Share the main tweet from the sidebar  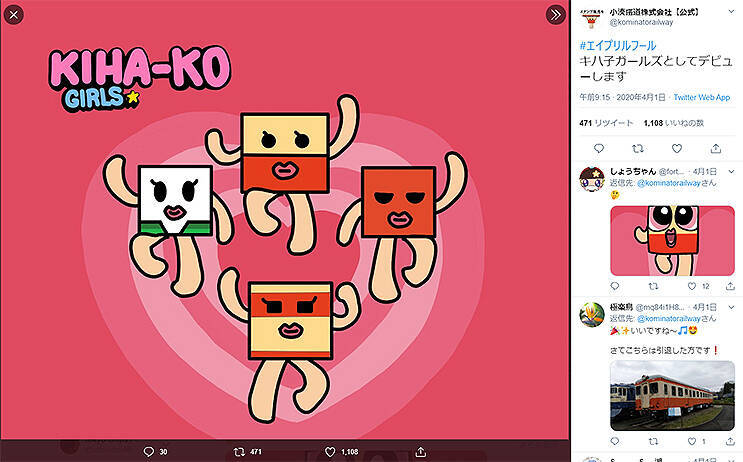(715, 148)
